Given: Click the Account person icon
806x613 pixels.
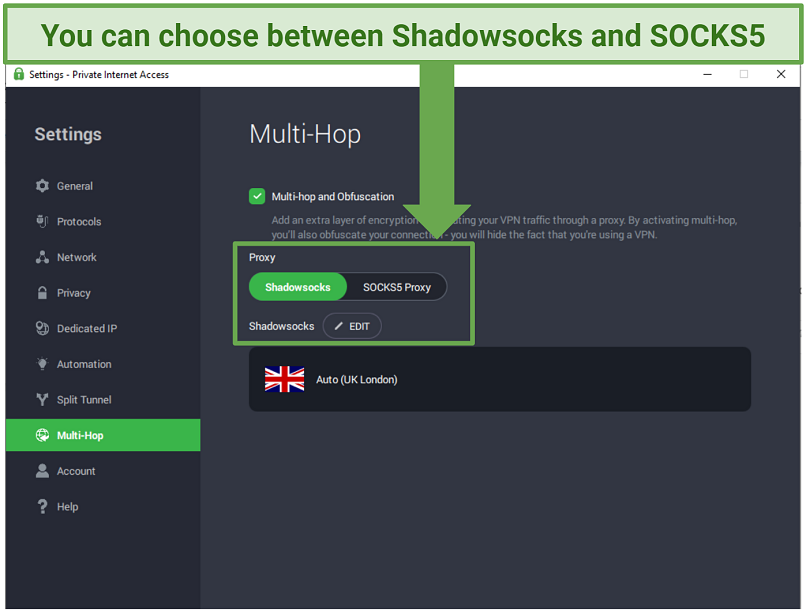Looking at the screenshot, I should [42, 471].
